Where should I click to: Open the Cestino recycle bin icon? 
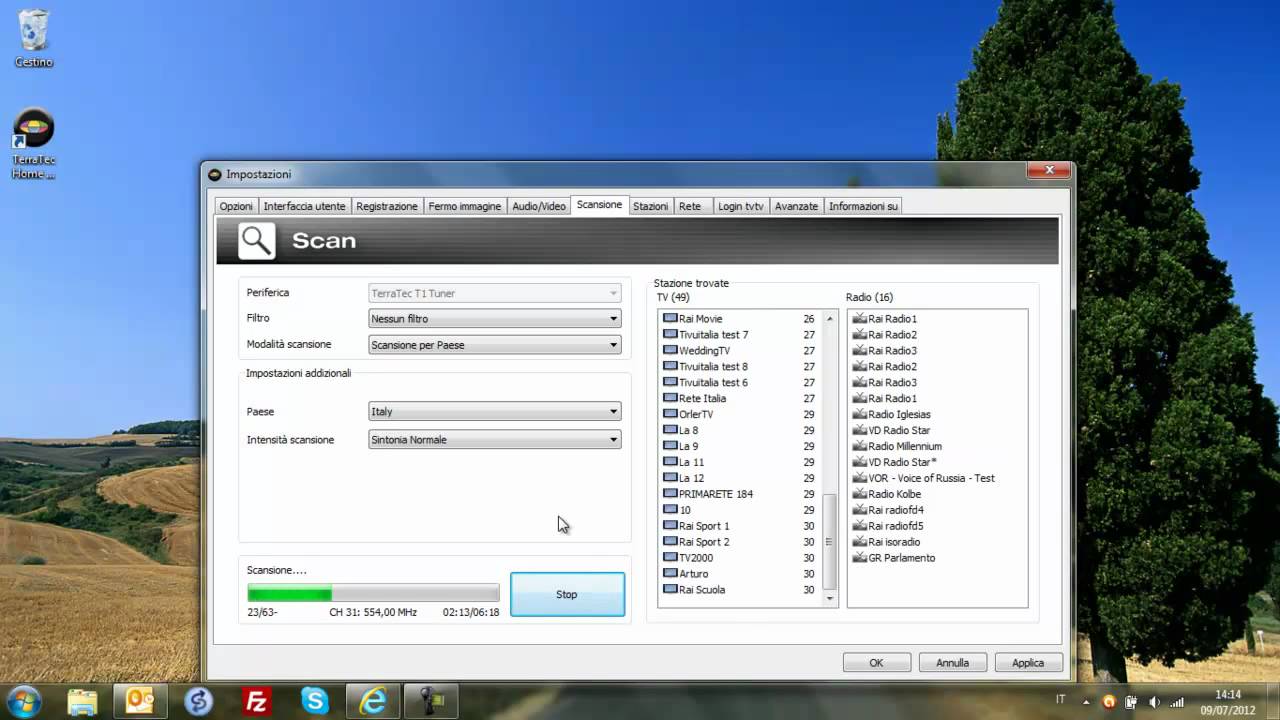[x=33, y=38]
